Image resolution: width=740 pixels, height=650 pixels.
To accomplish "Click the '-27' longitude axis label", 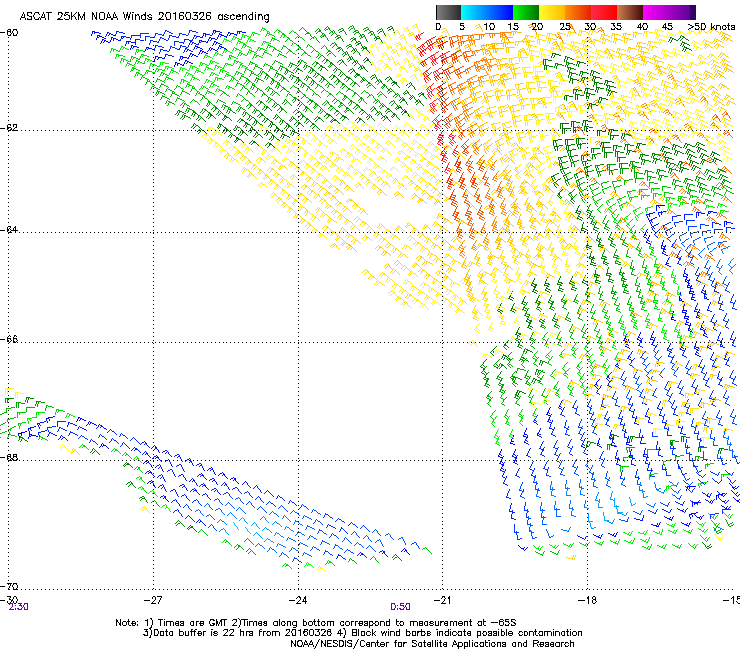I will pos(153,600).
